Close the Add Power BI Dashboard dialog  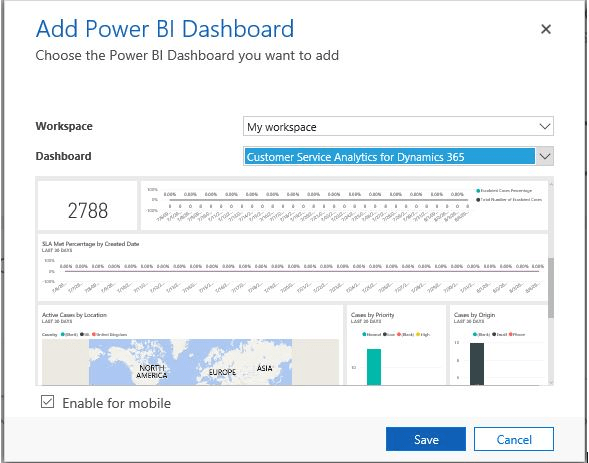click(545, 29)
